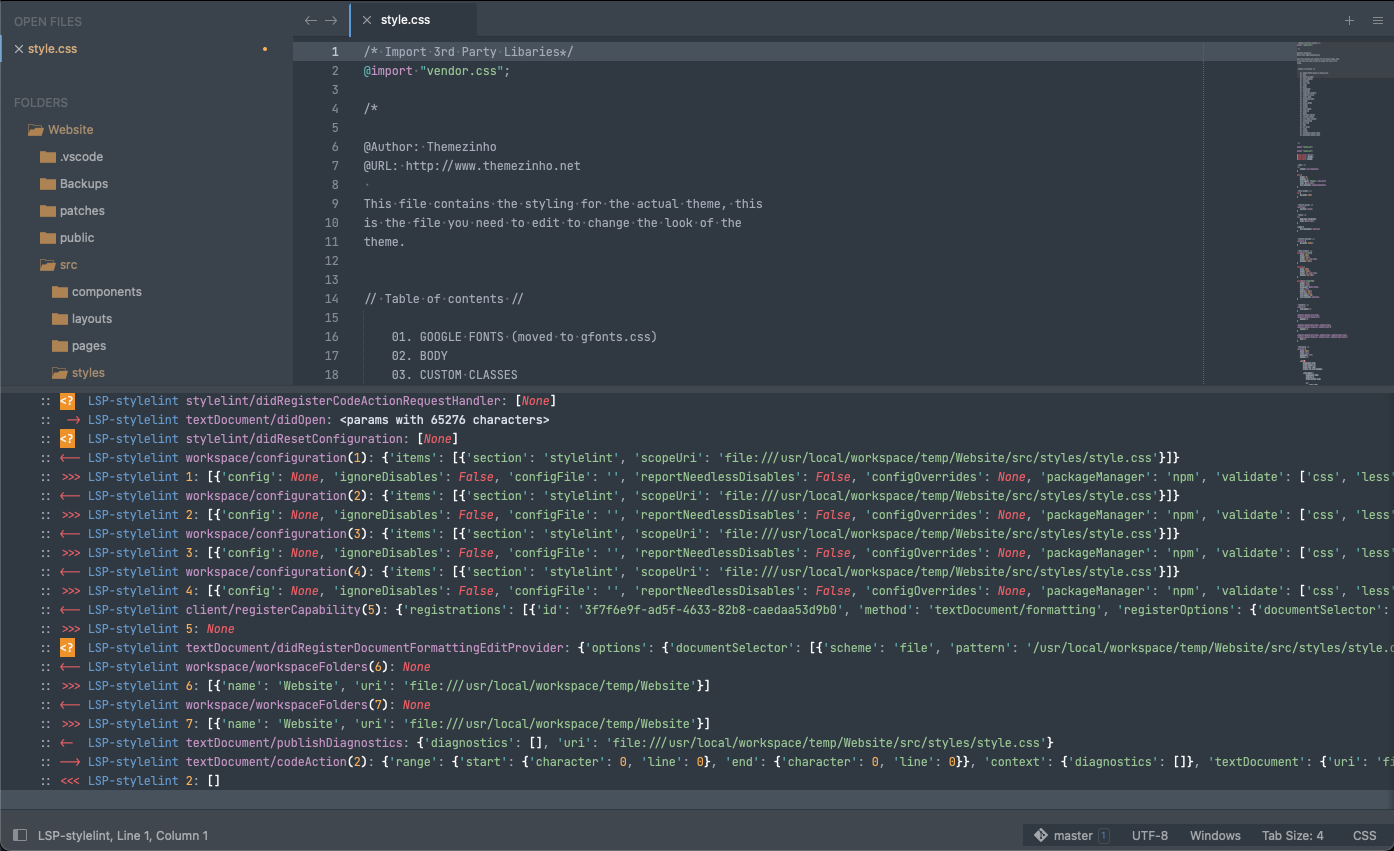
Task: Click the styles folder icon
Action: pos(59,373)
